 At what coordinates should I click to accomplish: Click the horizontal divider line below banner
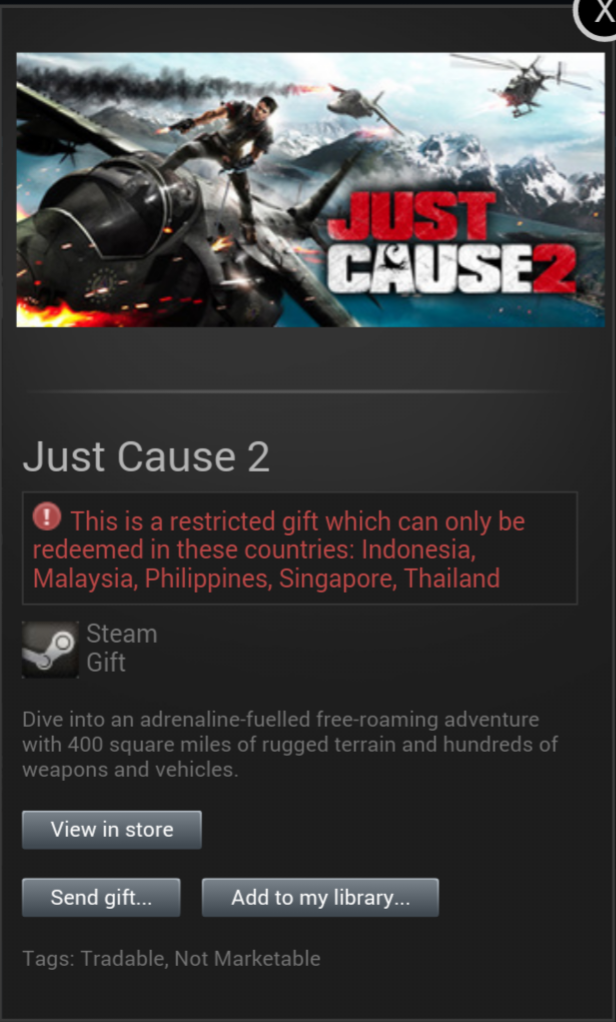point(297,392)
